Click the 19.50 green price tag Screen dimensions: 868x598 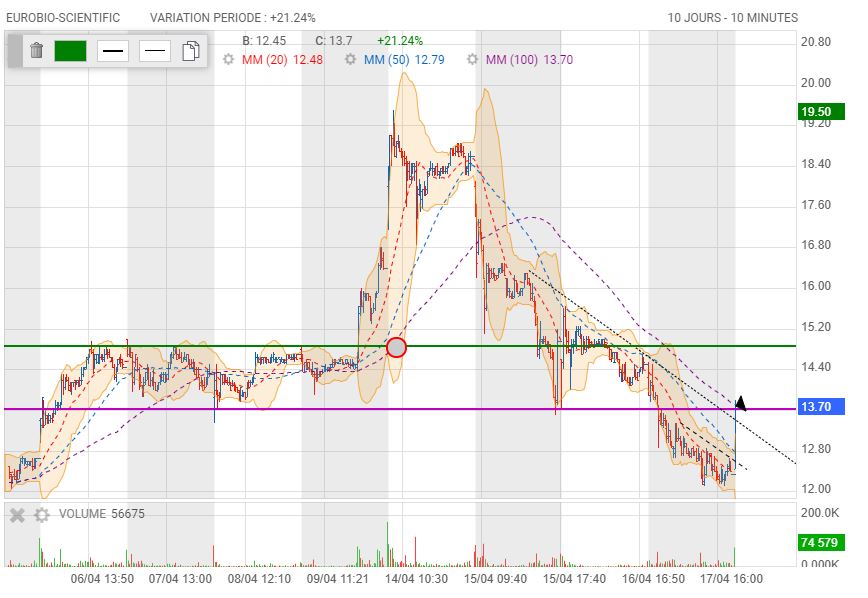(x=822, y=111)
